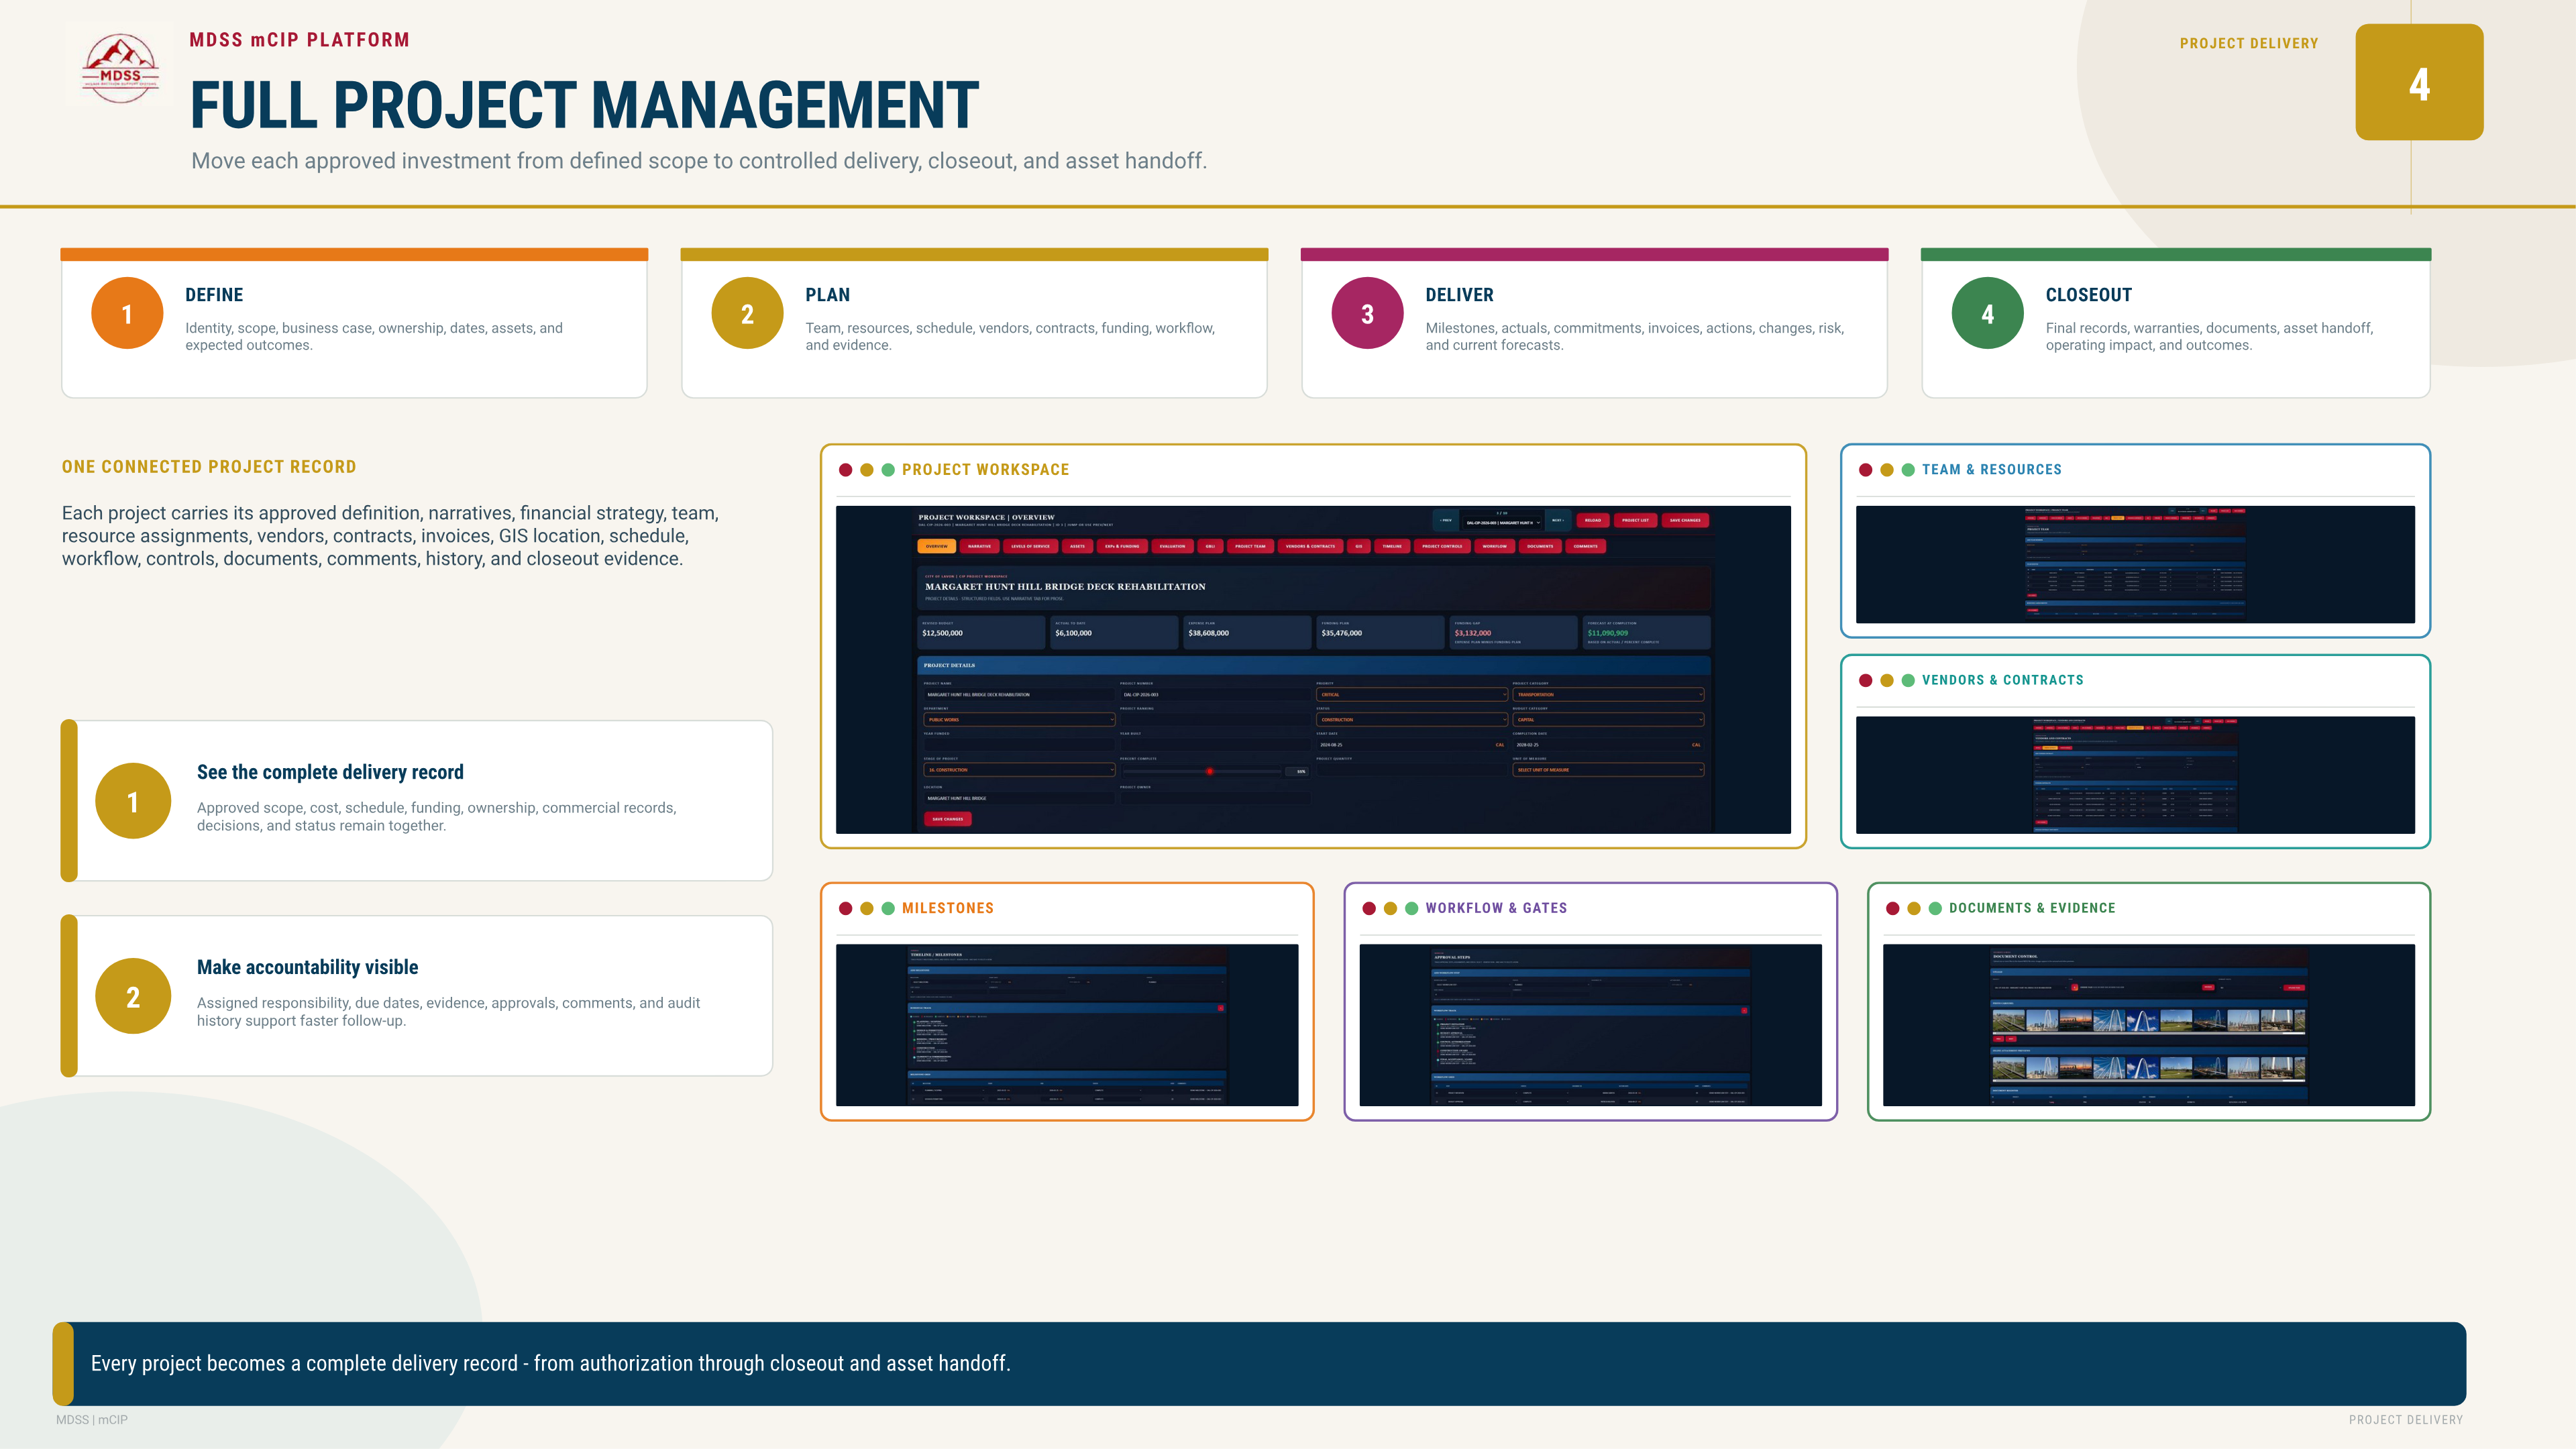Open calendar picker for Start Date

point(1500,745)
